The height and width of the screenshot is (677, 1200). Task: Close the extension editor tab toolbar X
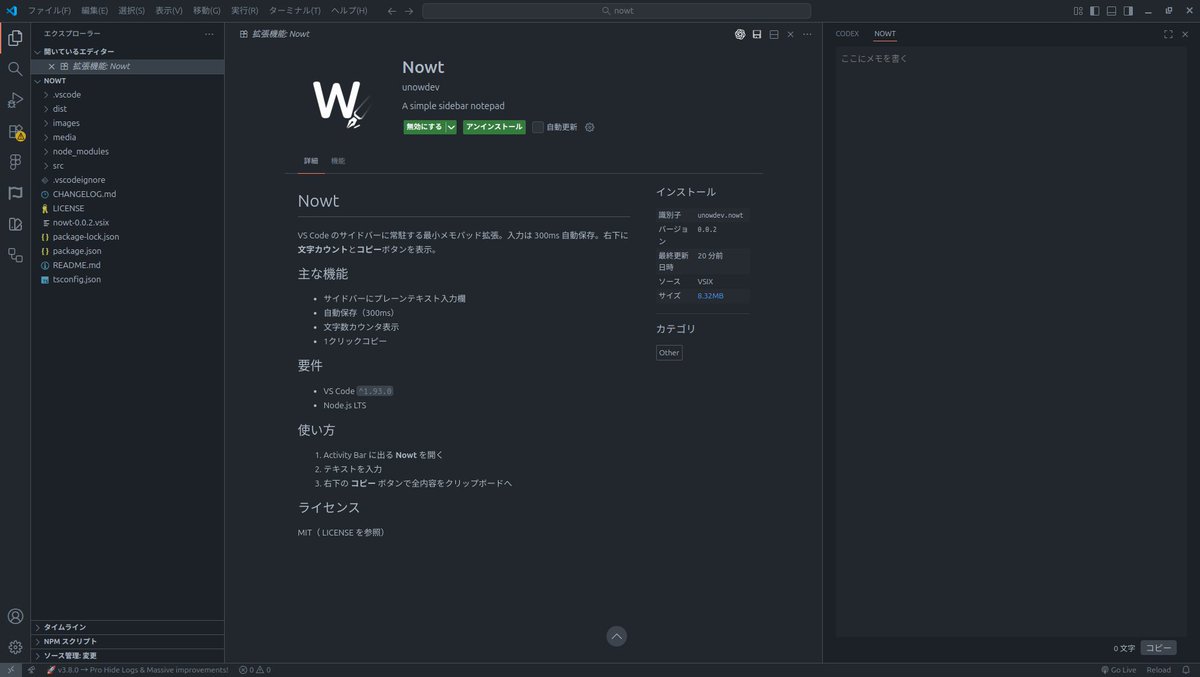coord(790,34)
